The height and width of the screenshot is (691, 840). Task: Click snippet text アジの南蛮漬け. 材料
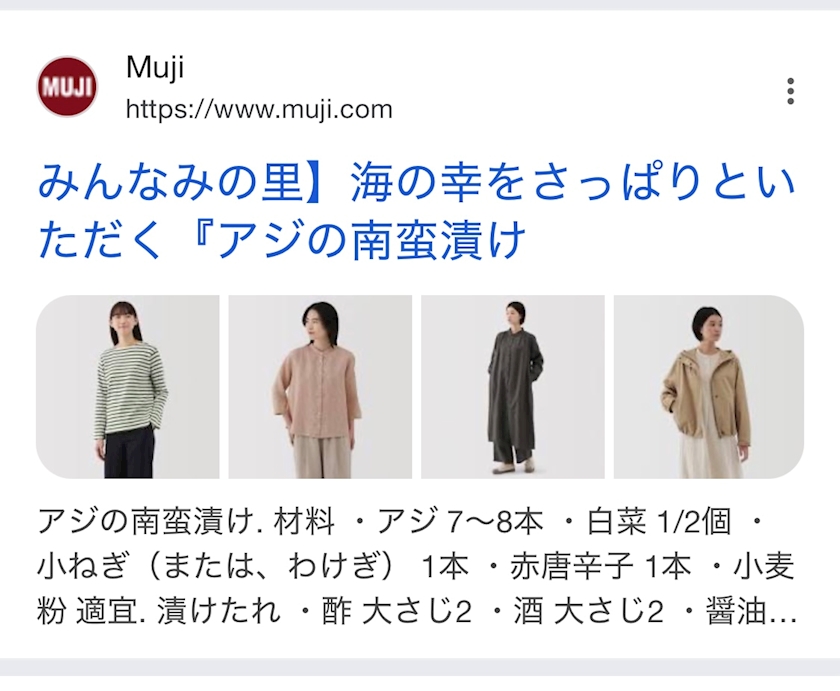point(186,521)
